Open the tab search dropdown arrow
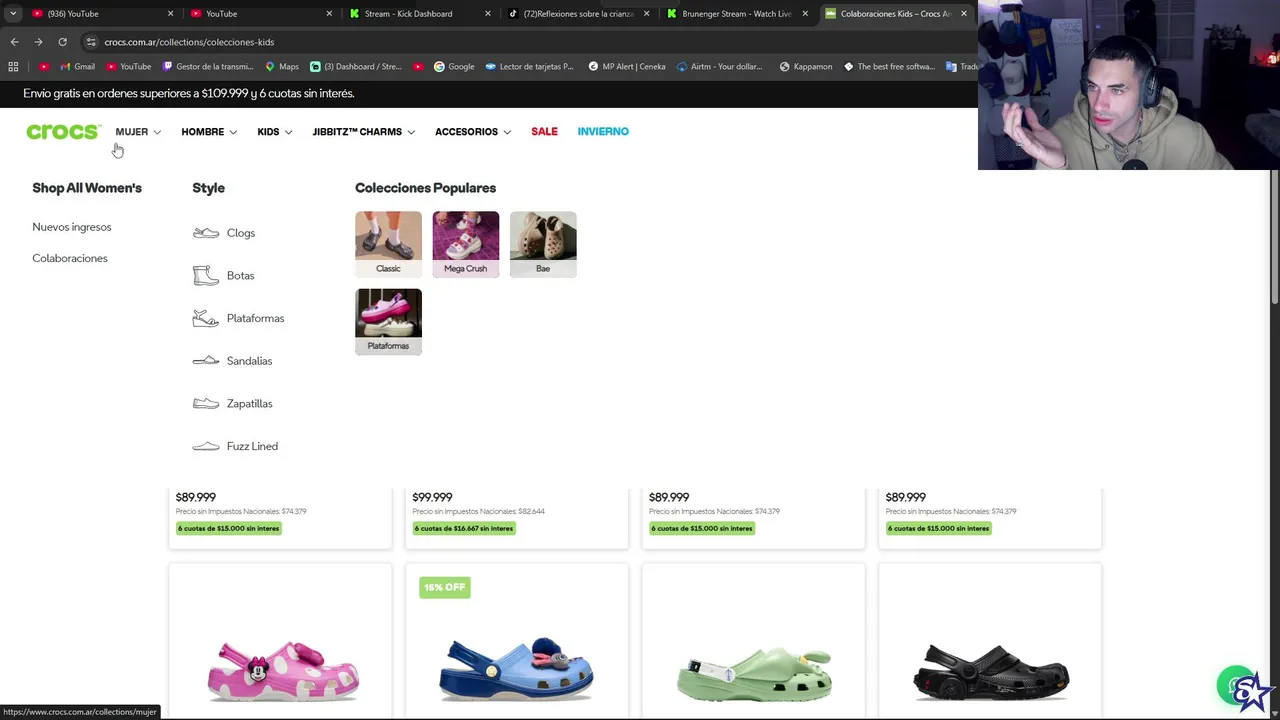1280x720 pixels. coord(13,14)
